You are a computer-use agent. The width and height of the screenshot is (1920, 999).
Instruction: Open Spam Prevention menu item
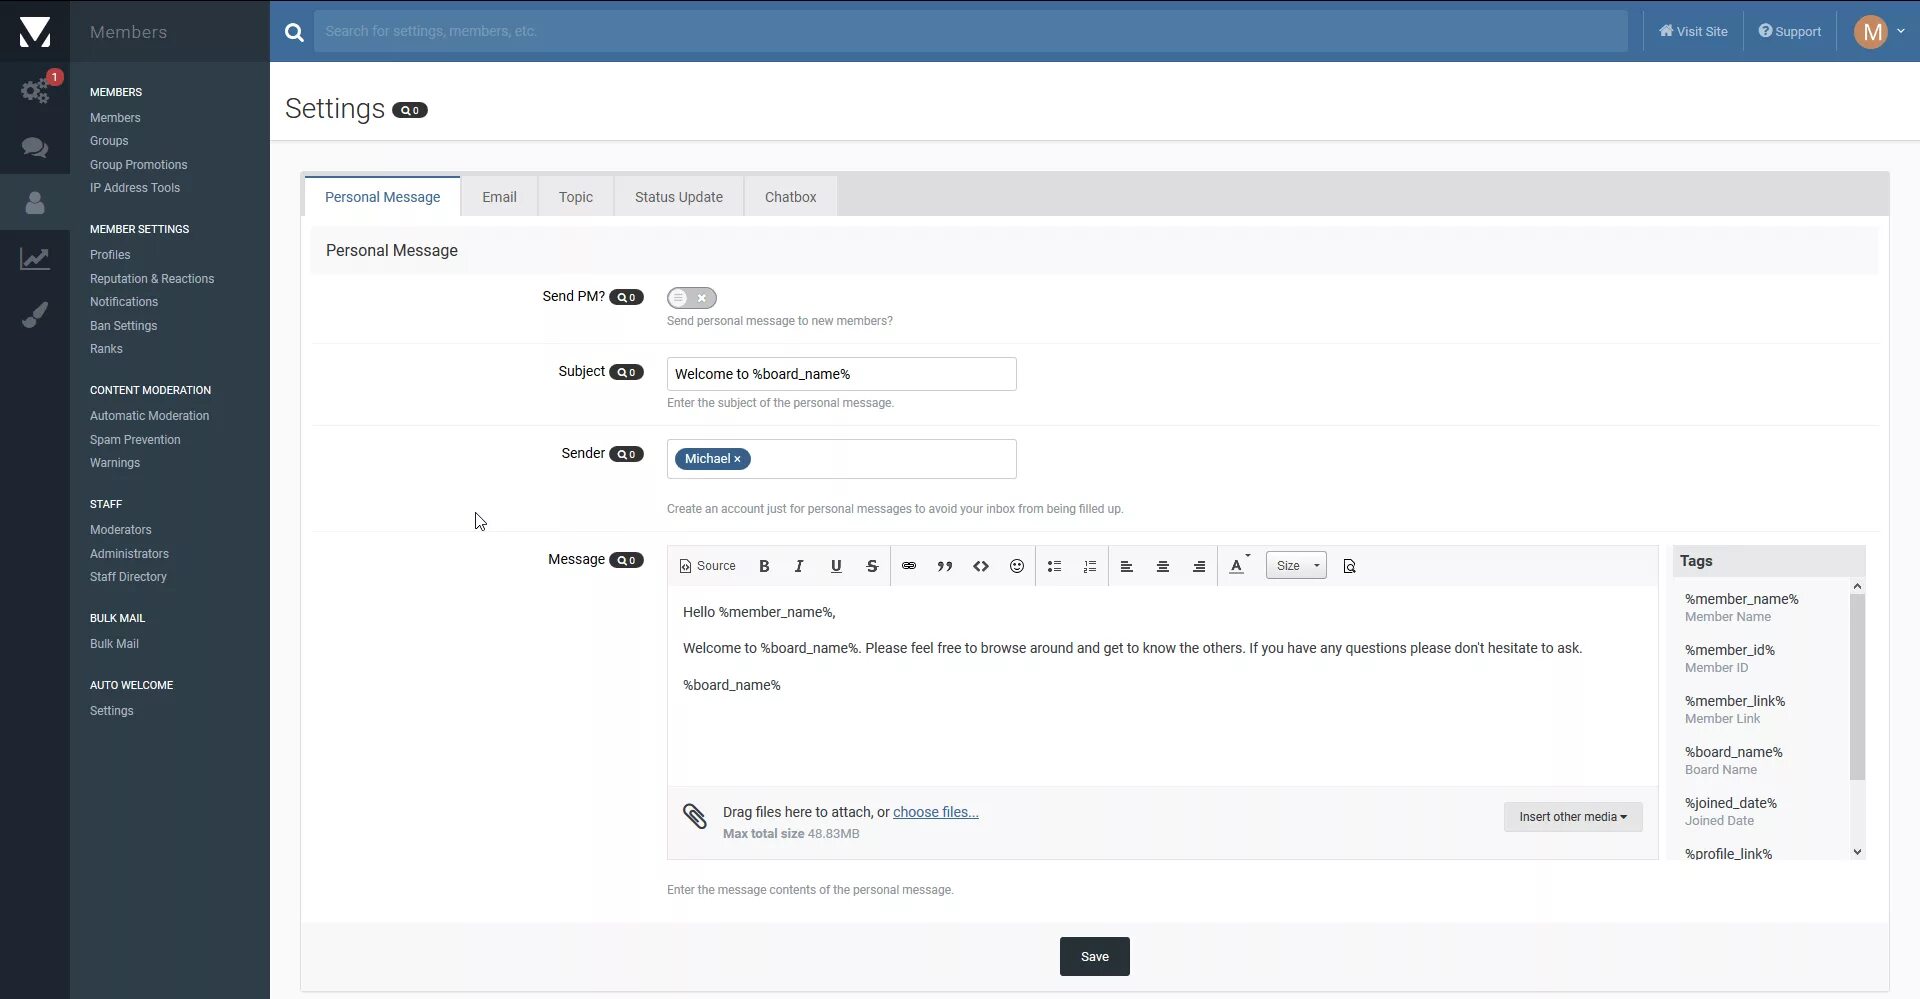(x=135, y=440)
